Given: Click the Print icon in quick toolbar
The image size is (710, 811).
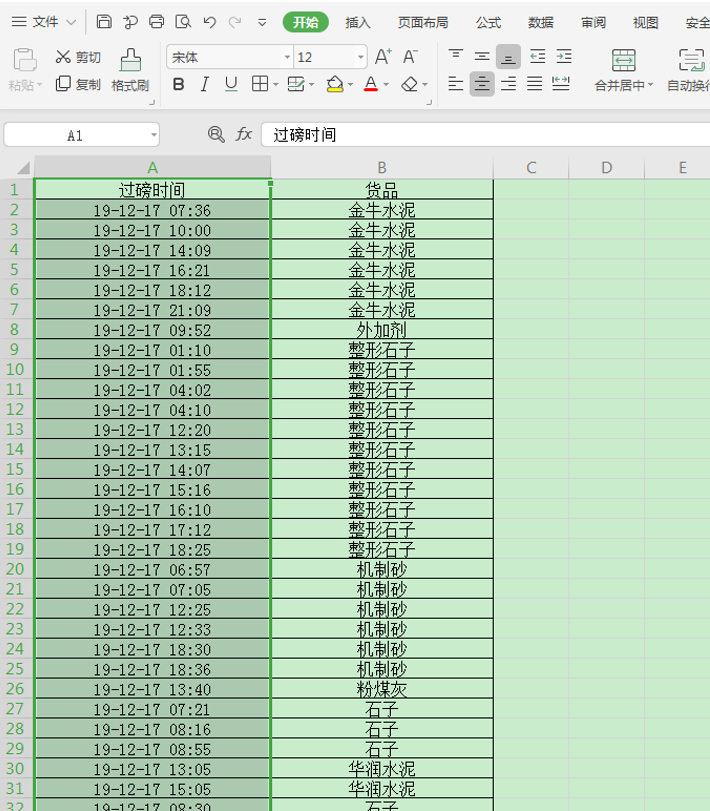Looking at the screenshot, I should (157, 22).
